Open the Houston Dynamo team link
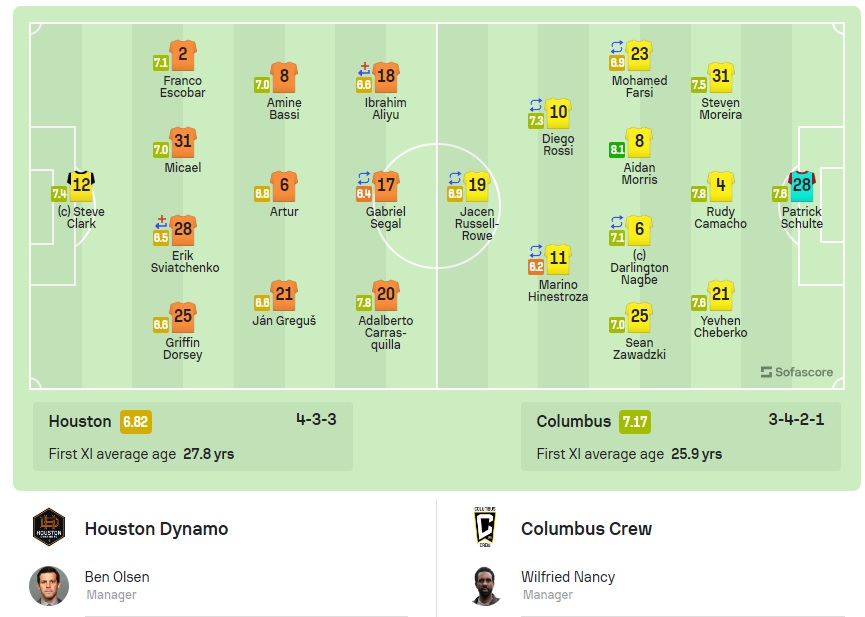 (x=156, y=529)
